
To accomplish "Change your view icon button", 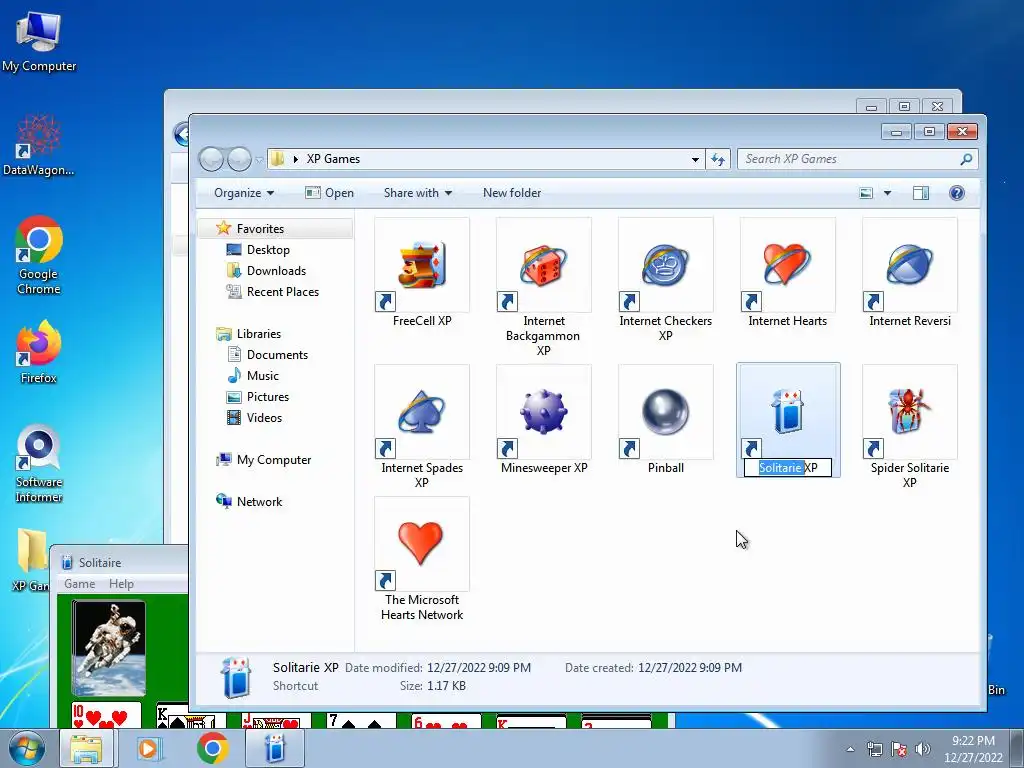I will point(866,193).
